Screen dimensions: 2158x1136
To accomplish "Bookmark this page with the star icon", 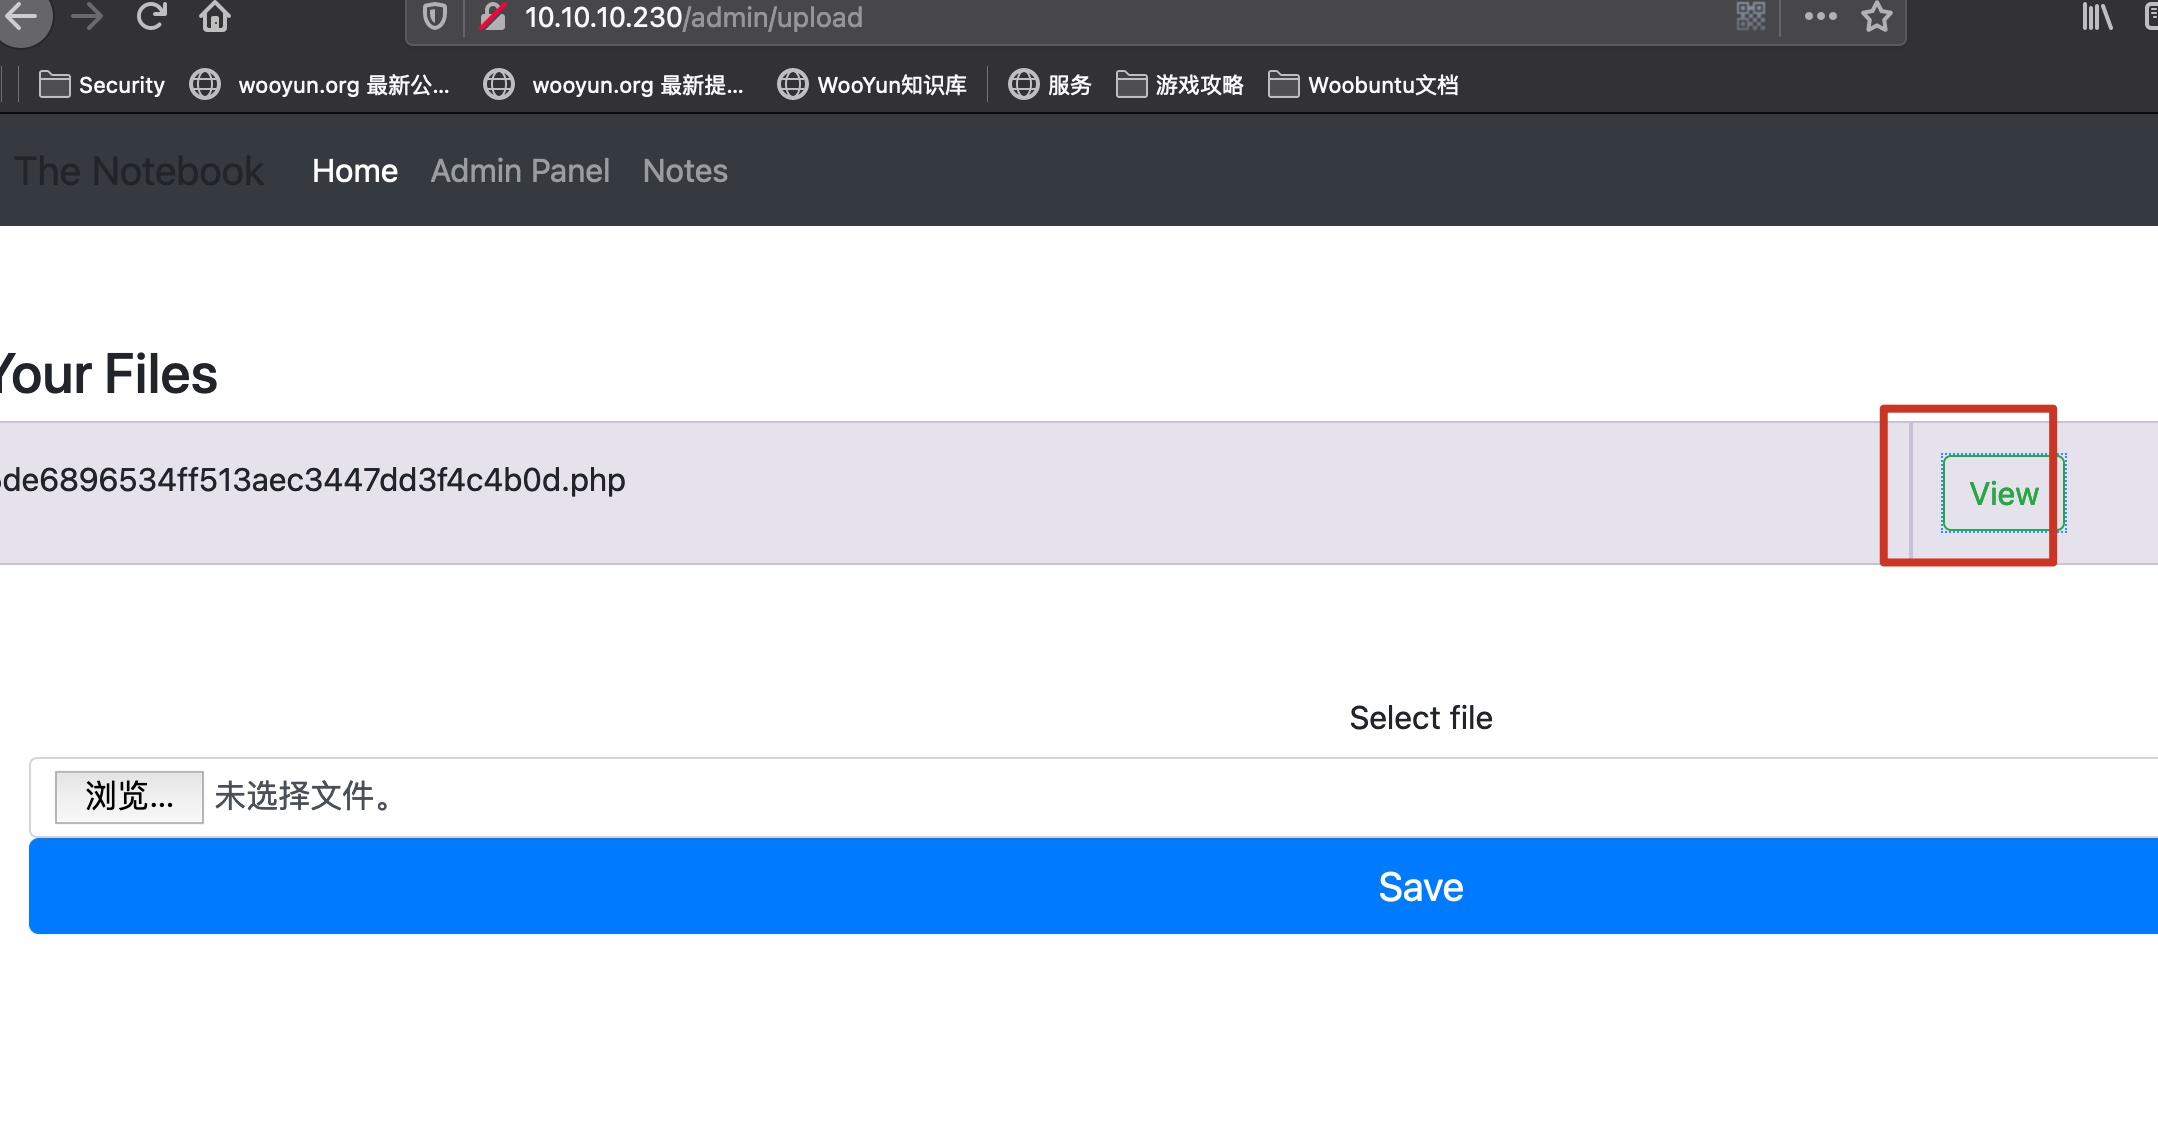I will pos(1877,17).
